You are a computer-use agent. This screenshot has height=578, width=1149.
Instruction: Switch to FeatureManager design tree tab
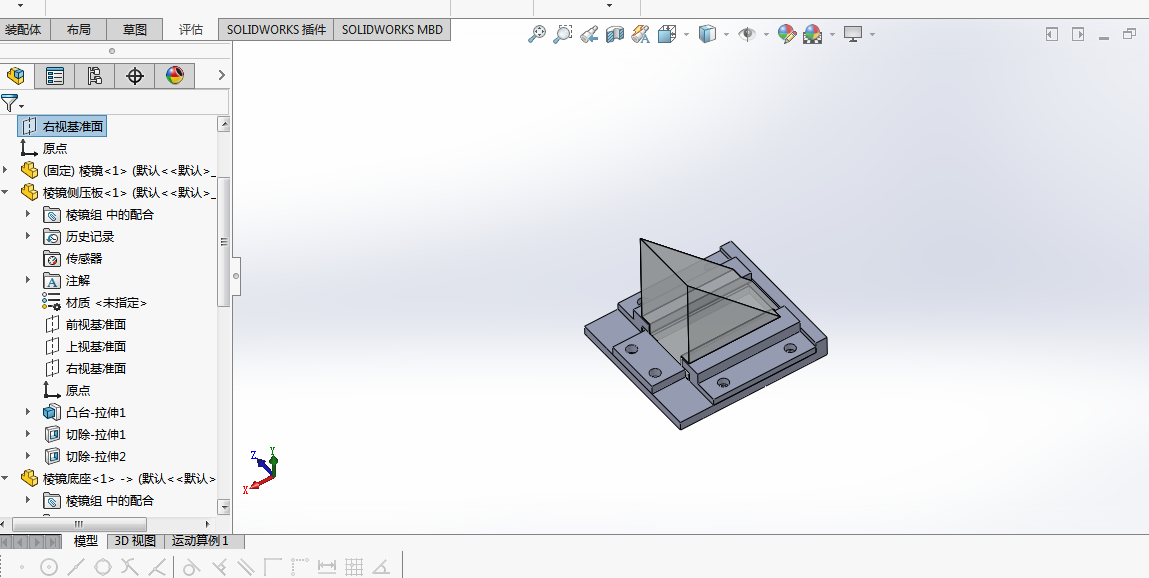15,75
